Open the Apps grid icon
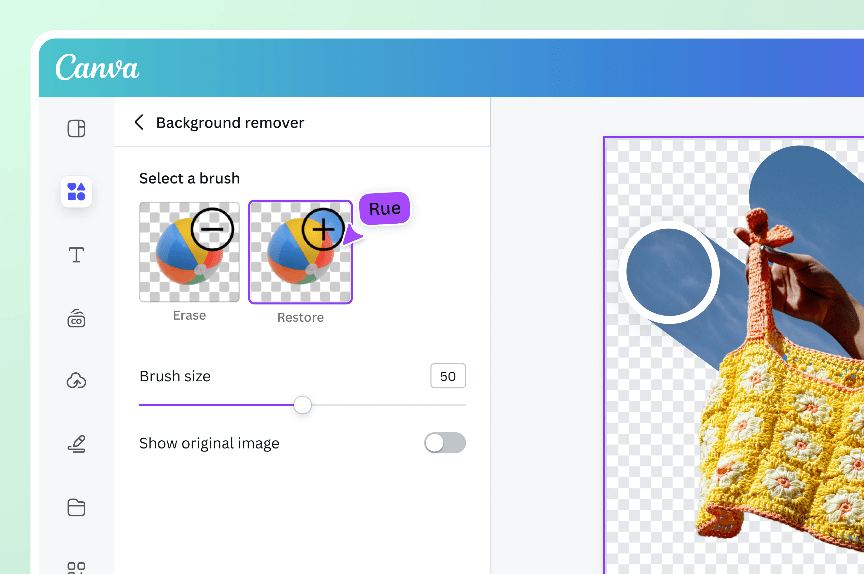 (76, 566)
